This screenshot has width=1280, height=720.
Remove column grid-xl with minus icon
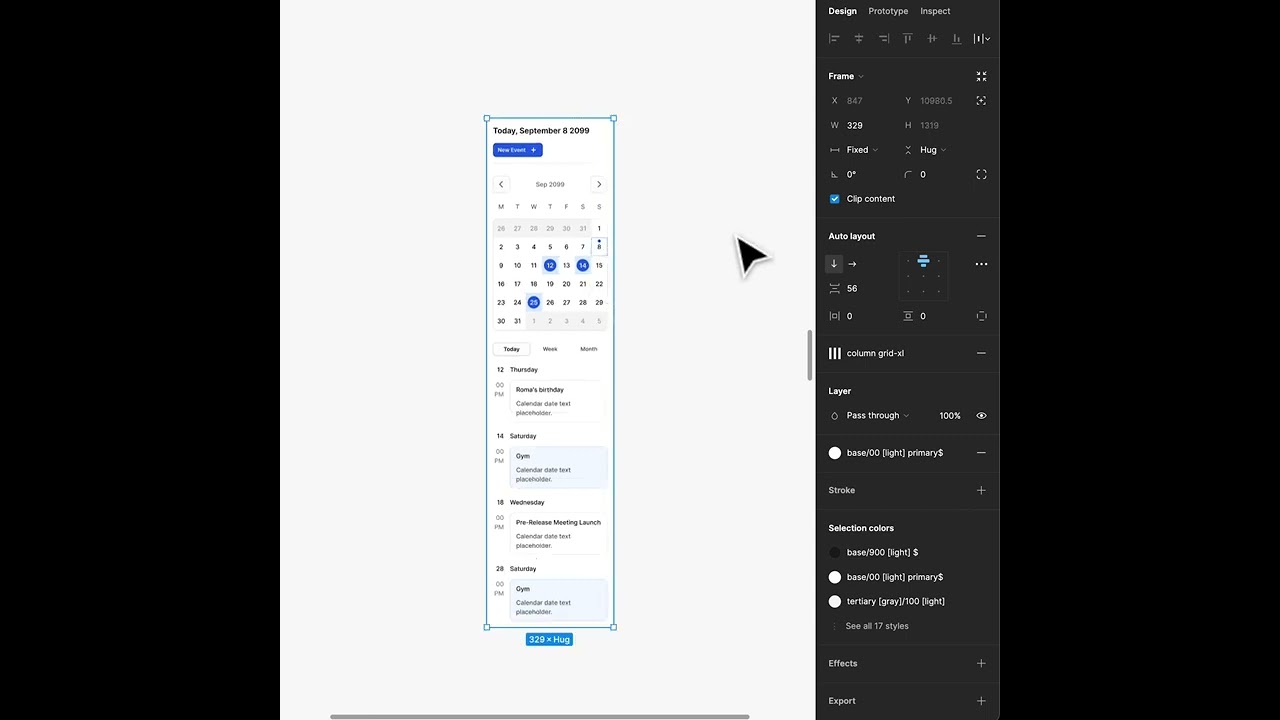[x=981, y=353]
